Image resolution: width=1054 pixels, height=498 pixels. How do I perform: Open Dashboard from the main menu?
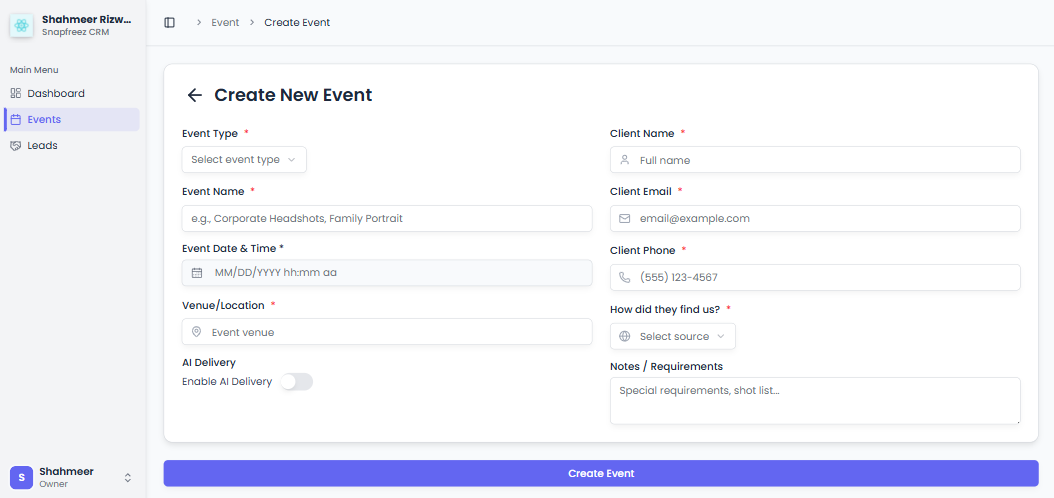click(x=56, y=93)
